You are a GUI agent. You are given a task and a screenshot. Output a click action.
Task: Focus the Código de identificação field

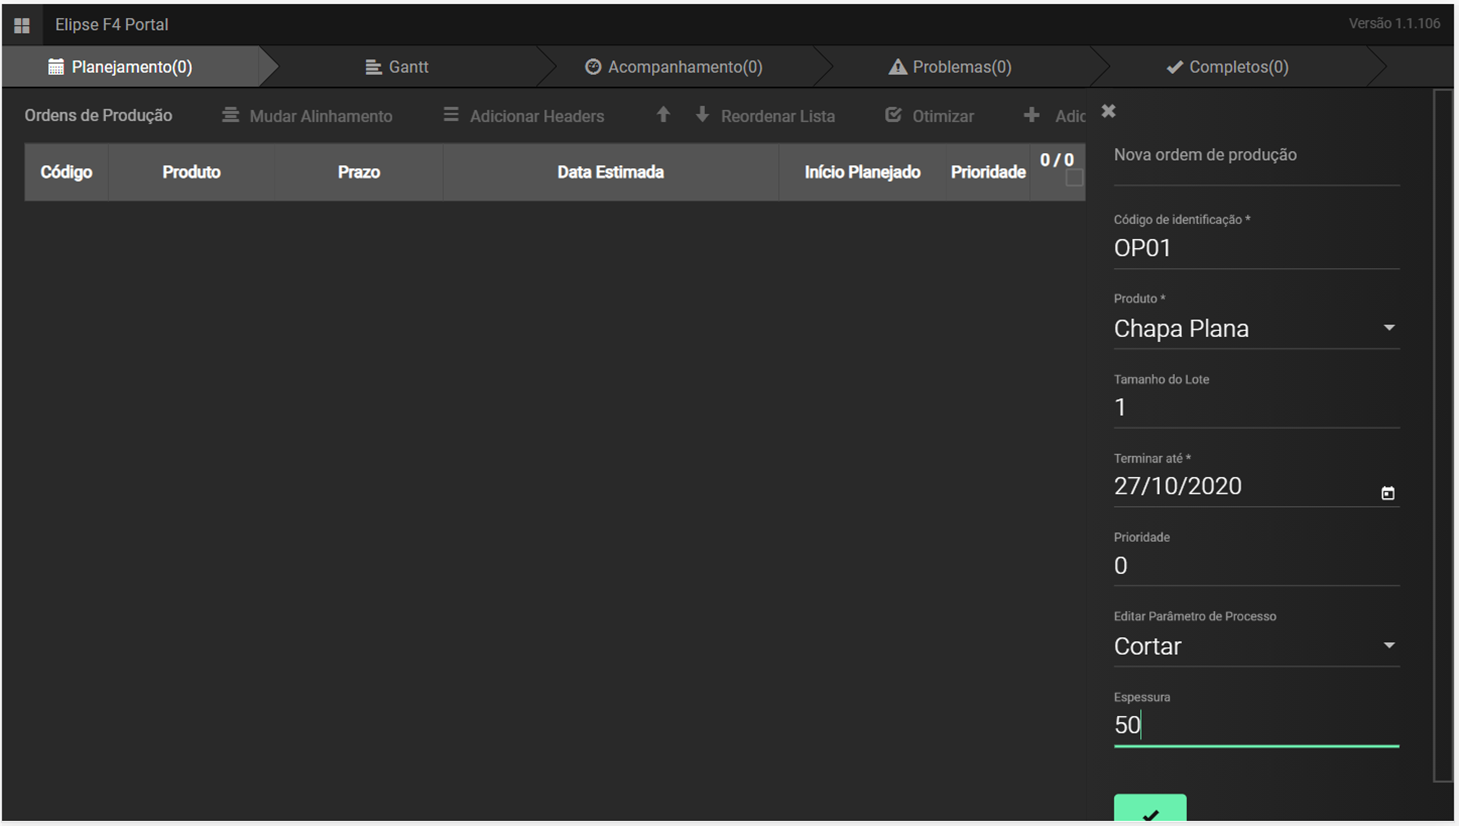click(1256, 248)
